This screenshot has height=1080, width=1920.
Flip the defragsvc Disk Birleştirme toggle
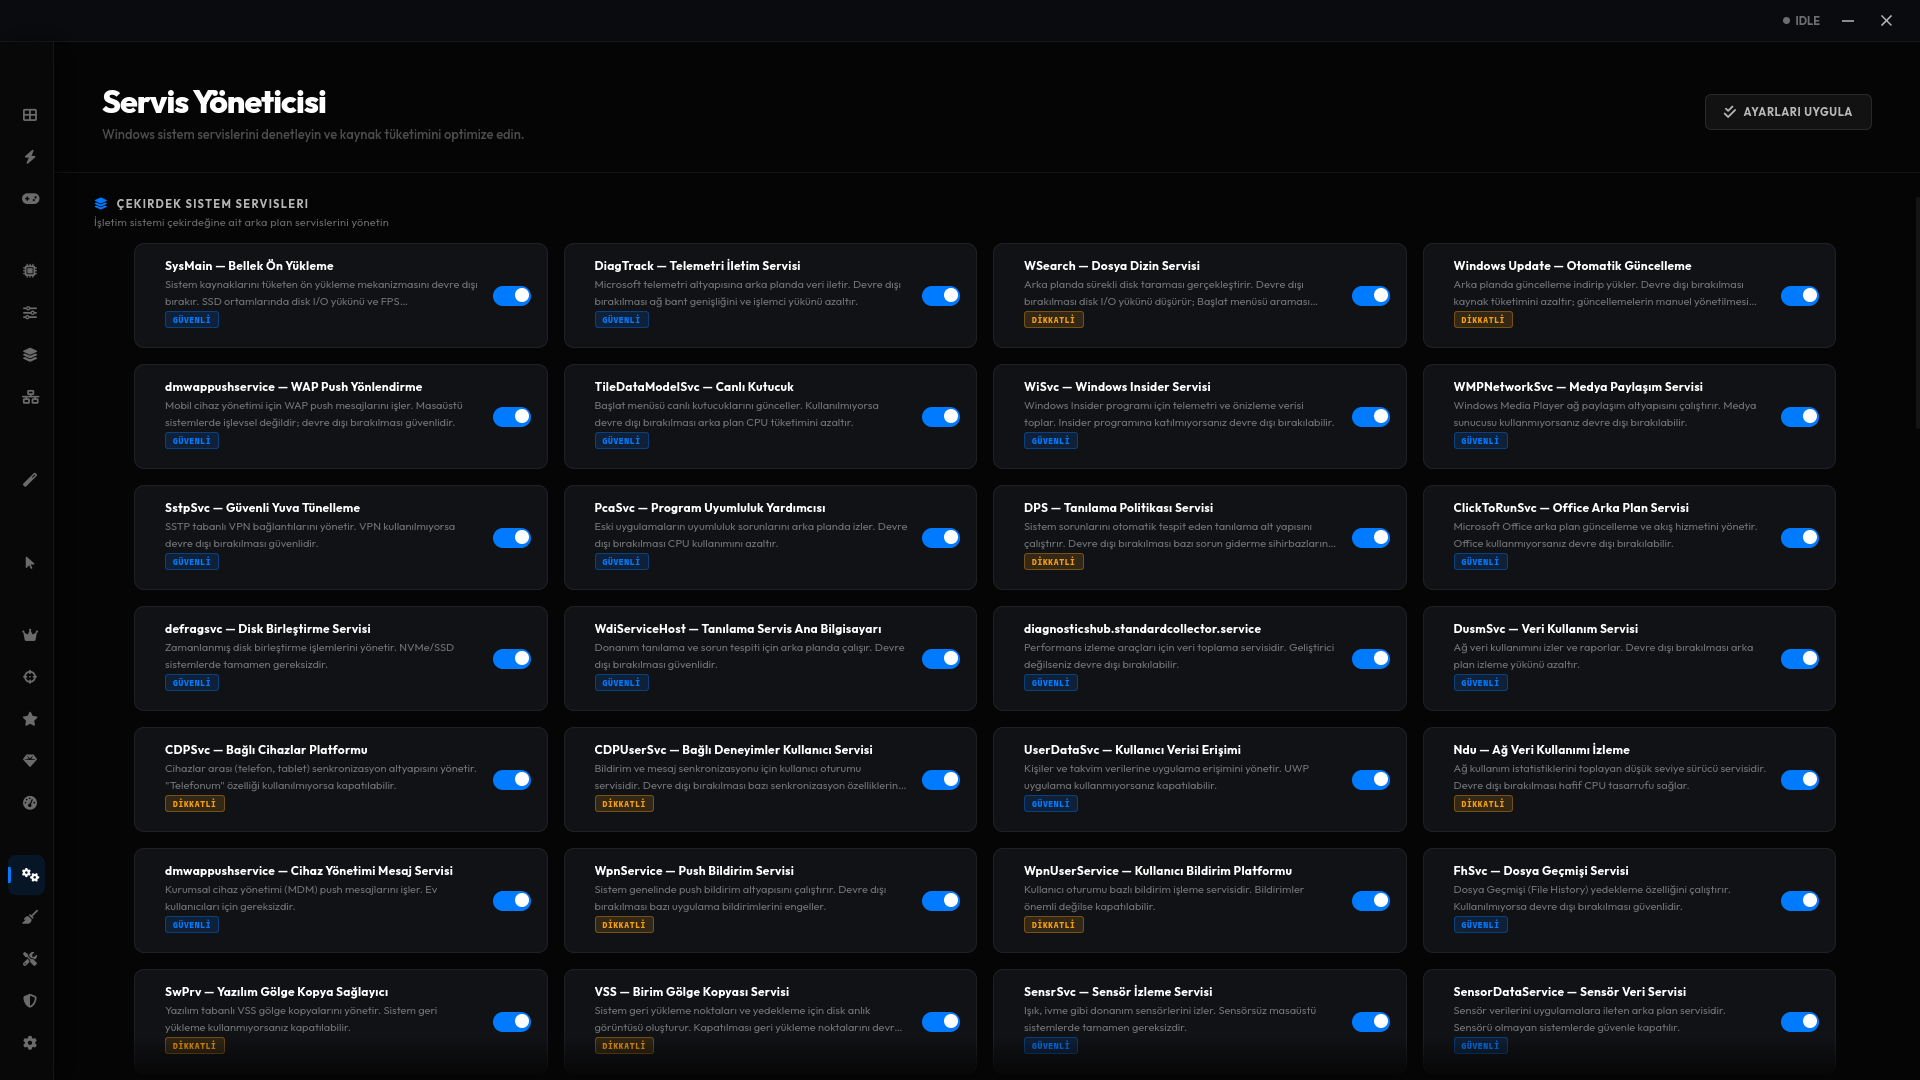(512, 659)
